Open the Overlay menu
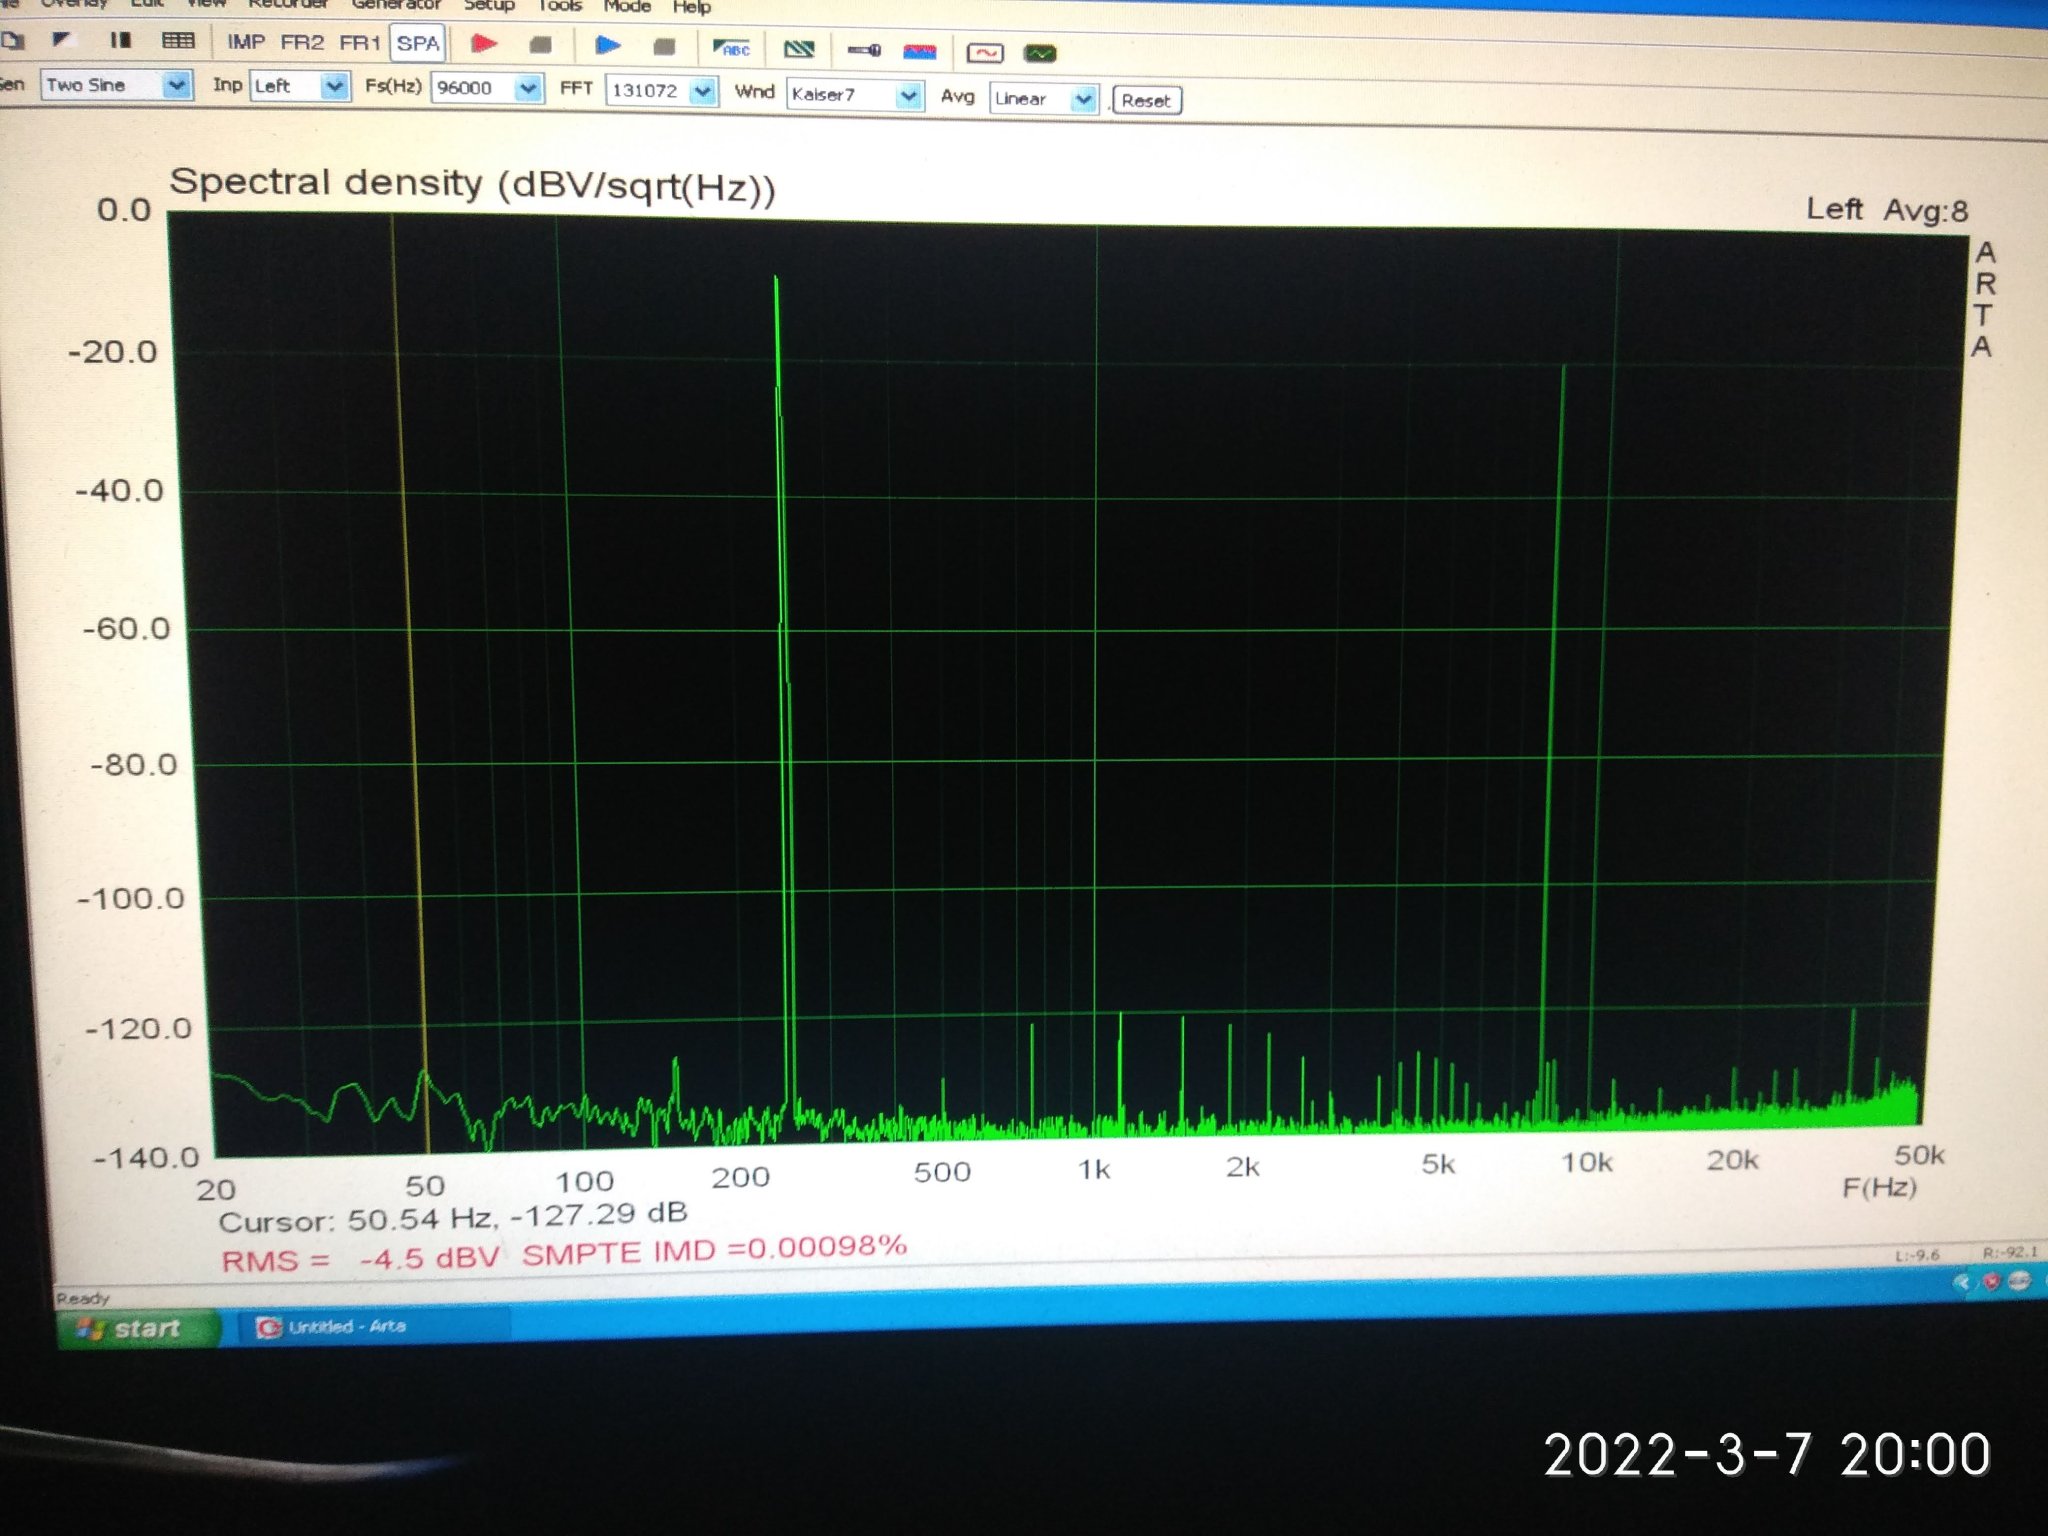Viewport: 2048px width, 1536px height. pos(73,3)
